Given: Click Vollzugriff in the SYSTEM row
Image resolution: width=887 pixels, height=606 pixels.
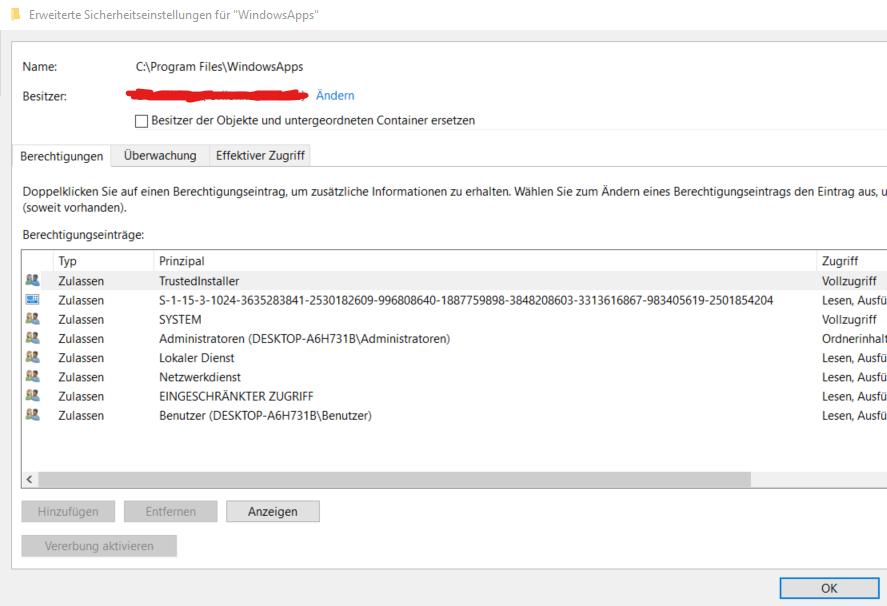Looking at the screenshot, I should (849, 319).
